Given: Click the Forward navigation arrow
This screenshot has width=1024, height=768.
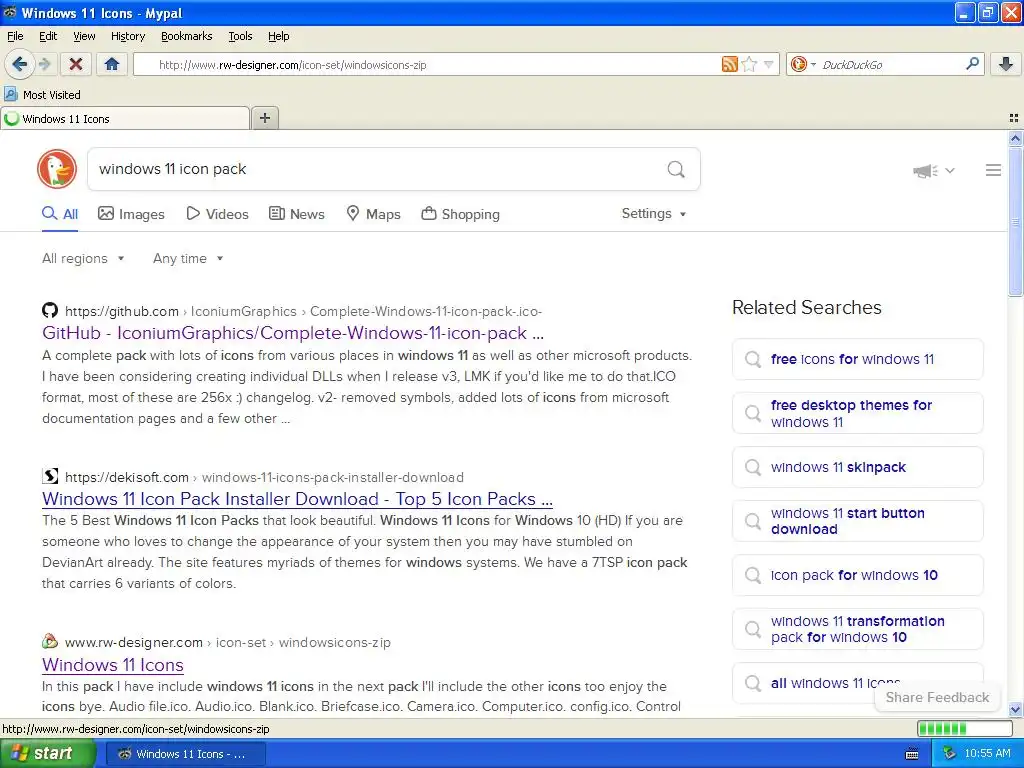Looking at the screenshot, I should 44,64.
